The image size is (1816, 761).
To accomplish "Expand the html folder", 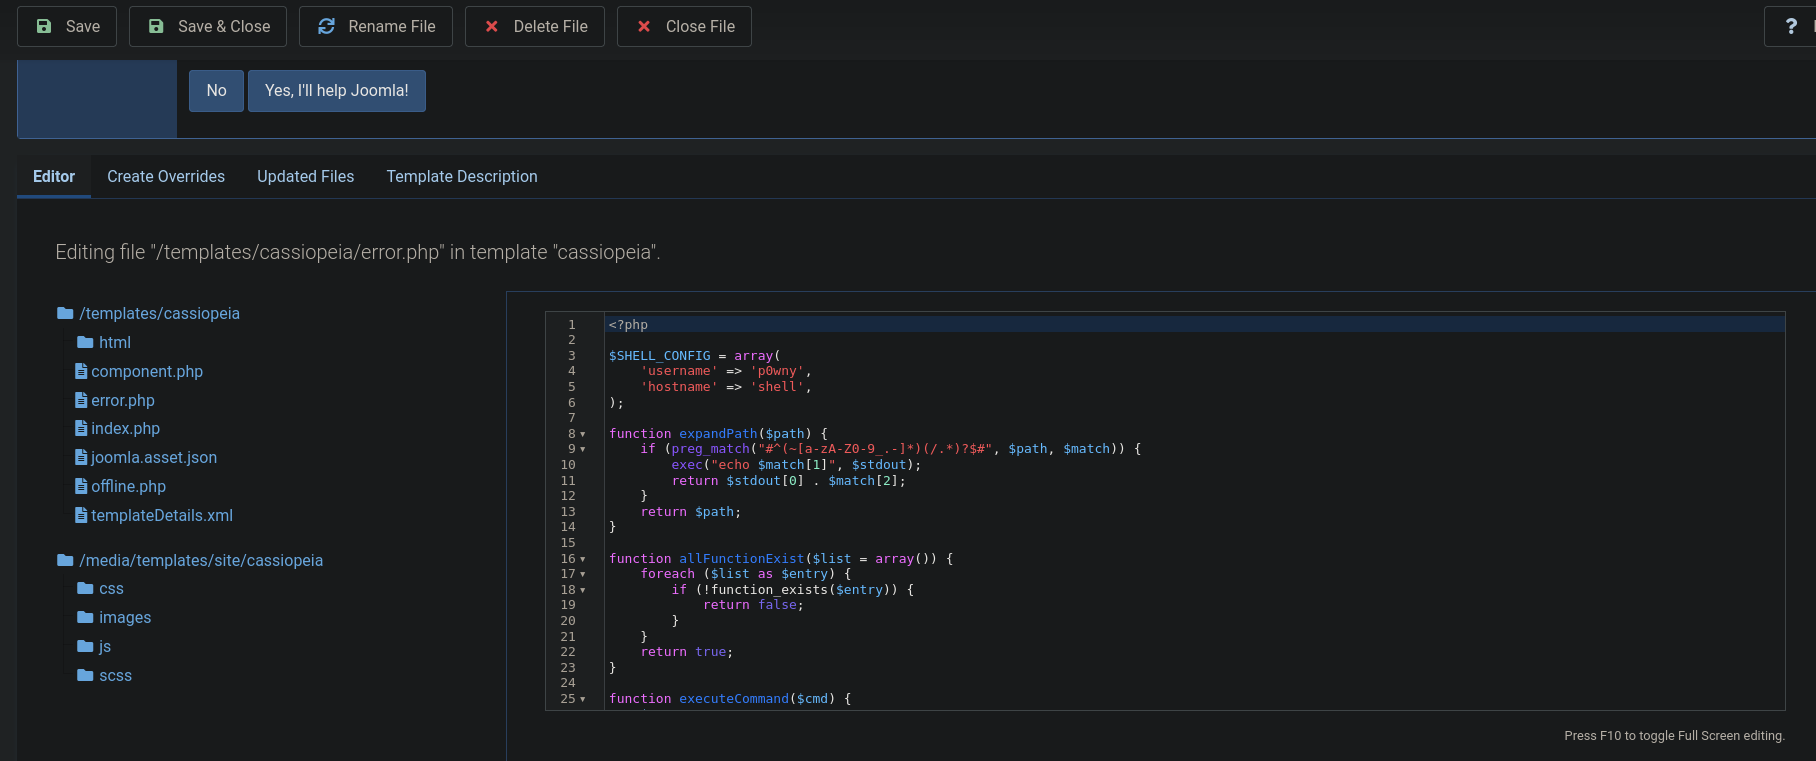I will point(115,342).
